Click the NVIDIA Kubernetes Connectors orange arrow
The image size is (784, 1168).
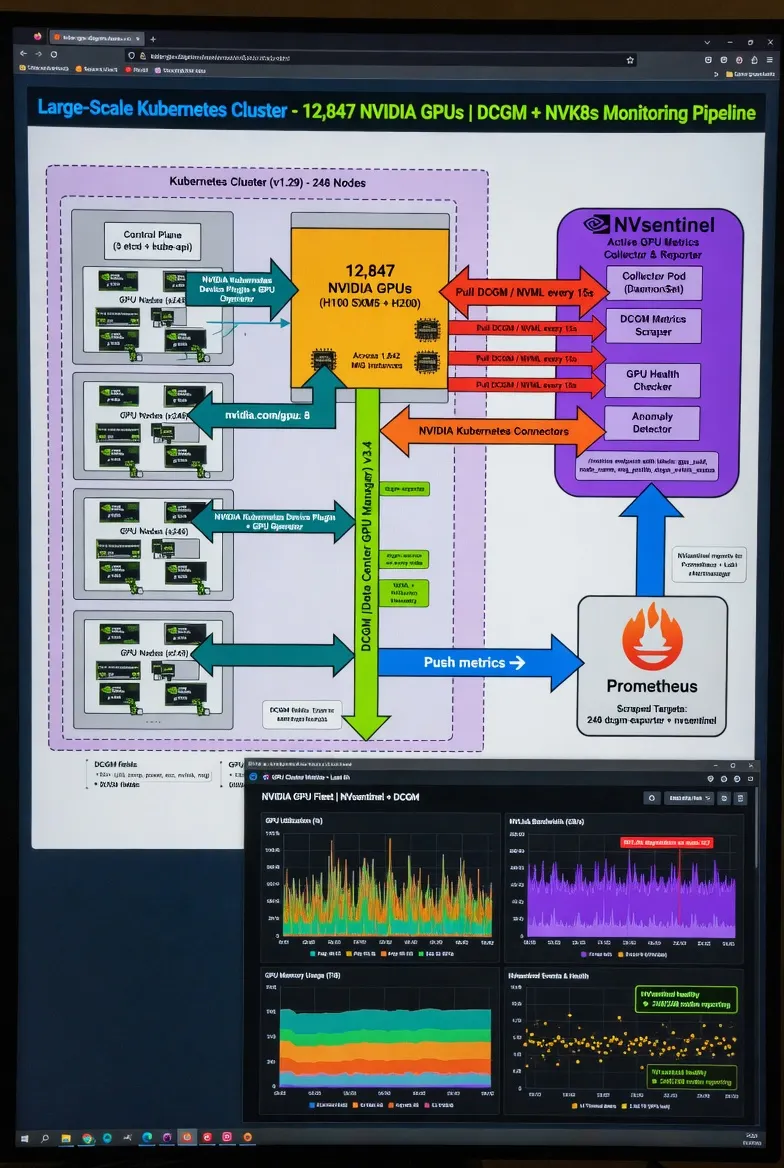coord(493,431)
